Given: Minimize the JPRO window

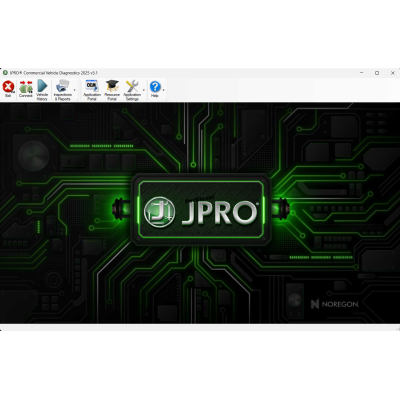Looking at the screenshot, I should (x=362, y=73).
